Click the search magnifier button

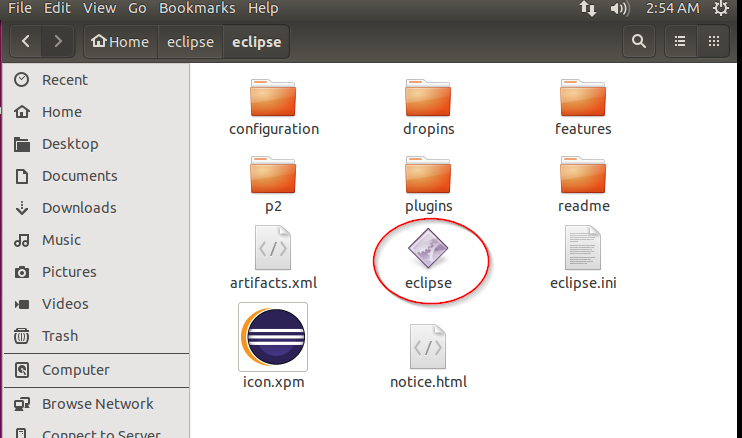[639, 42]
